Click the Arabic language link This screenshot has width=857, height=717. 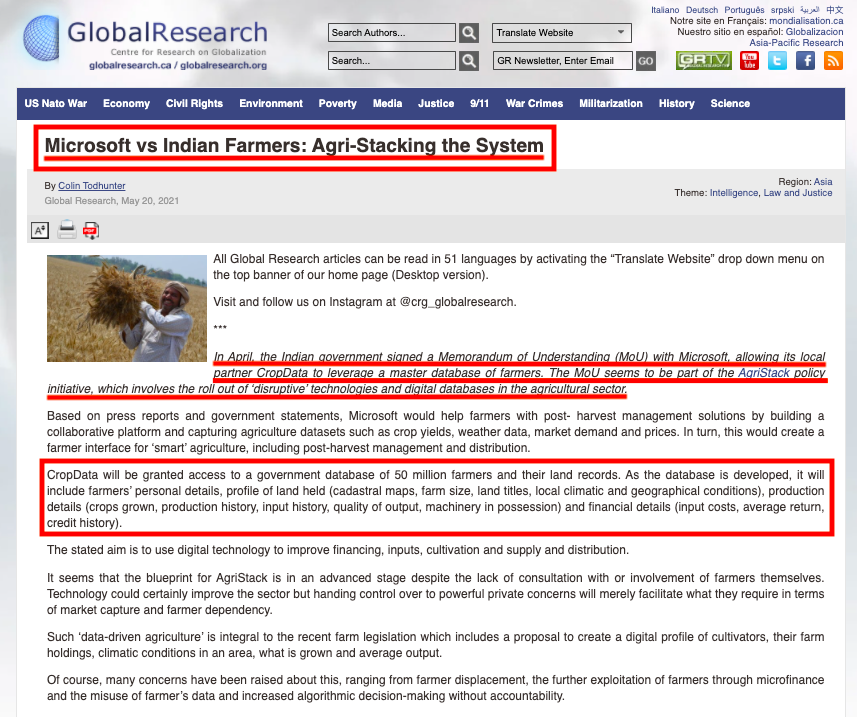pos(809,10)
